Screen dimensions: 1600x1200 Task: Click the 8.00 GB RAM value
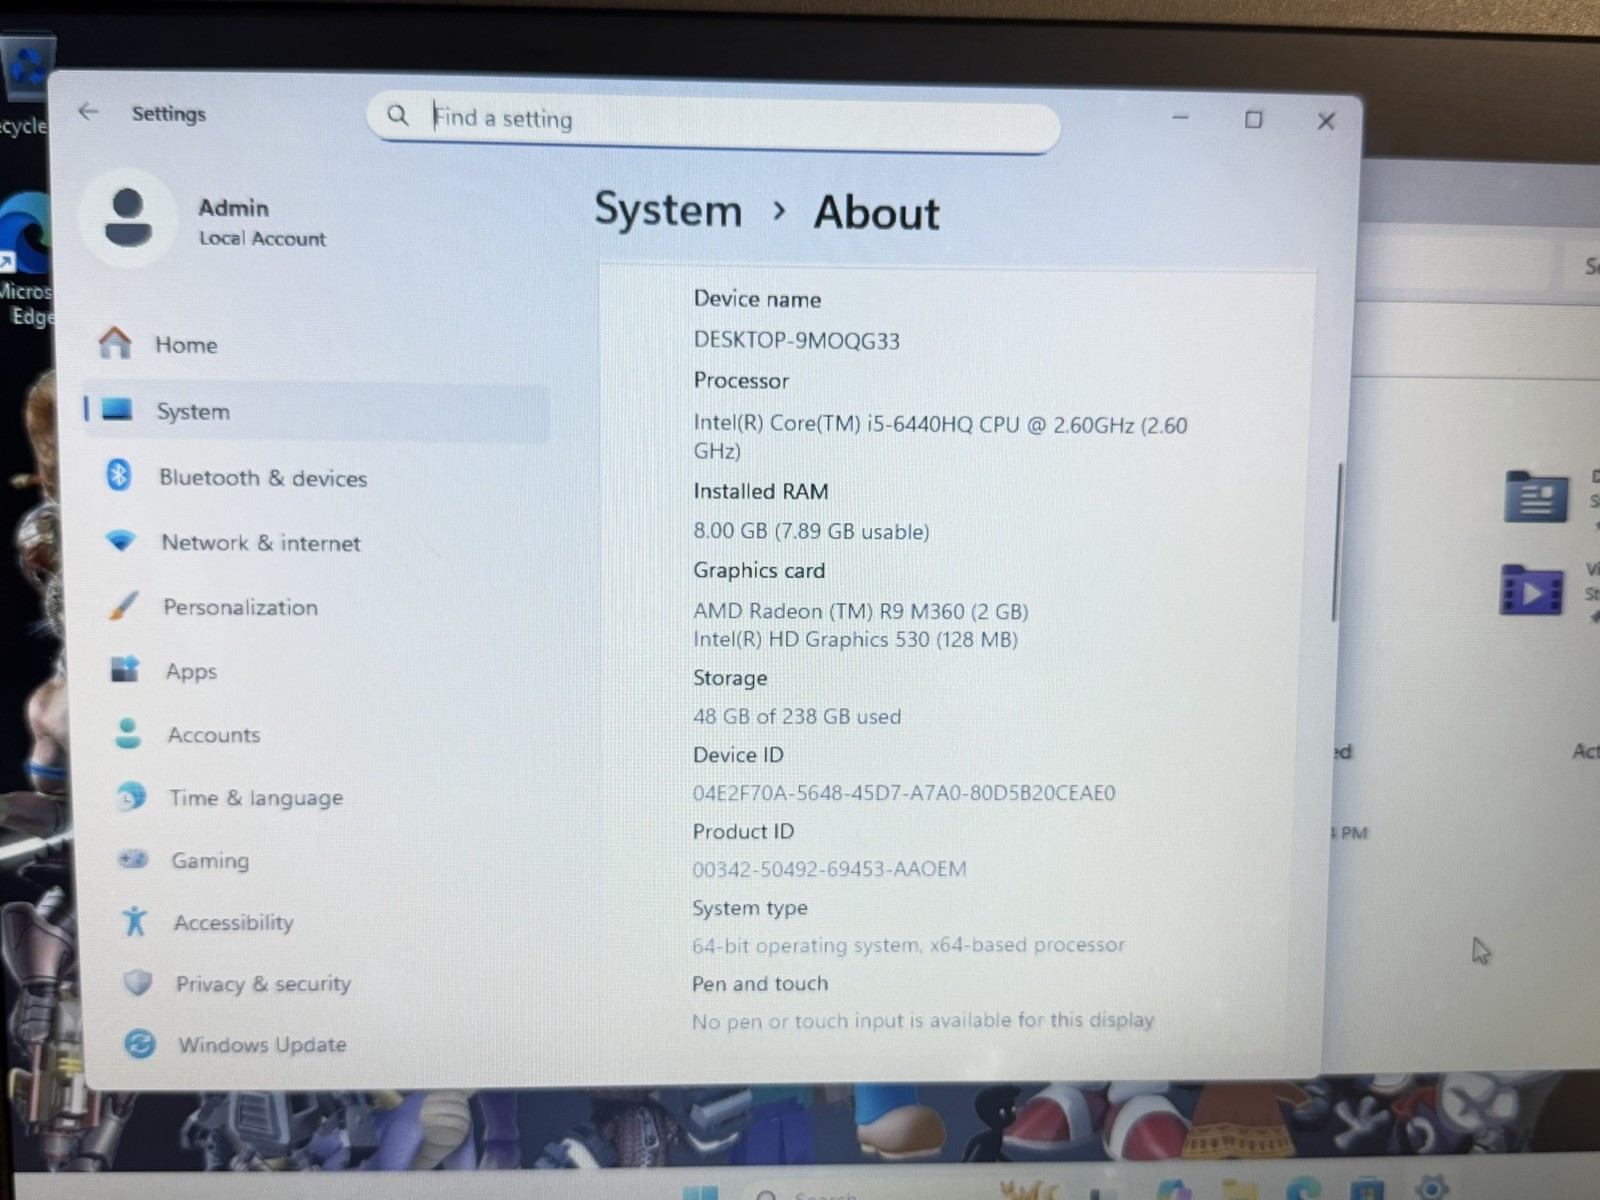(811, 531)
